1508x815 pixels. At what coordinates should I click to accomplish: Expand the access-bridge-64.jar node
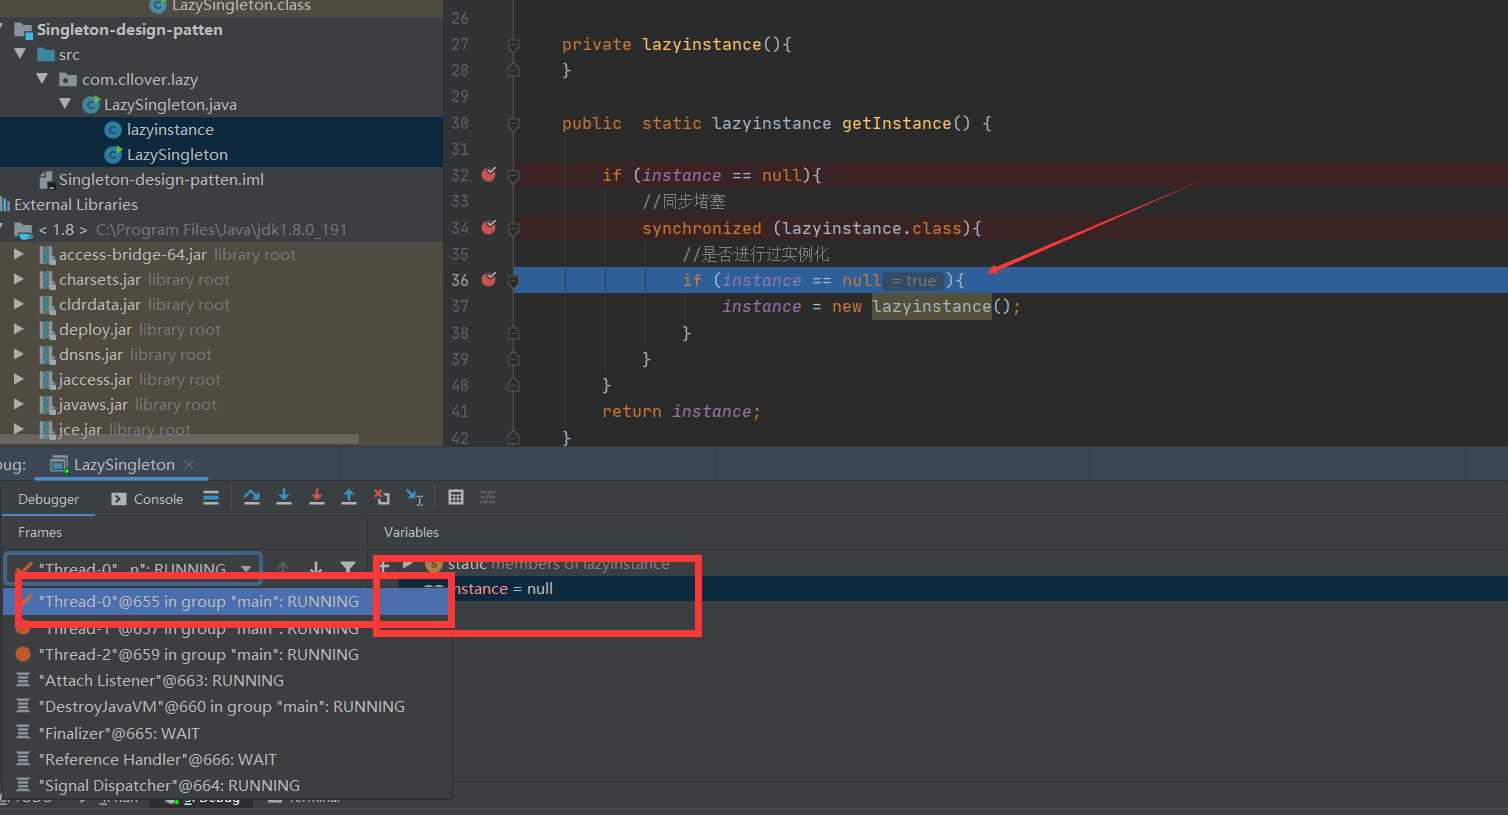click(18, 254)
